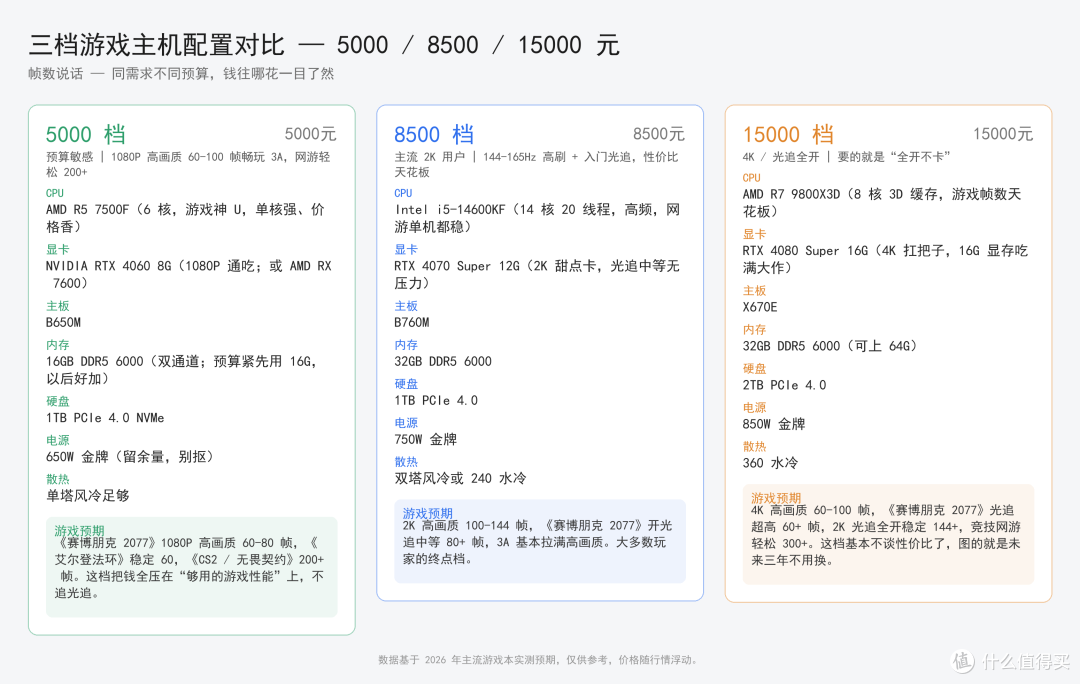Click the subtitle starting with 帧数说话
The height and width of the screenshot is (684, 1080).
[181, 74]
